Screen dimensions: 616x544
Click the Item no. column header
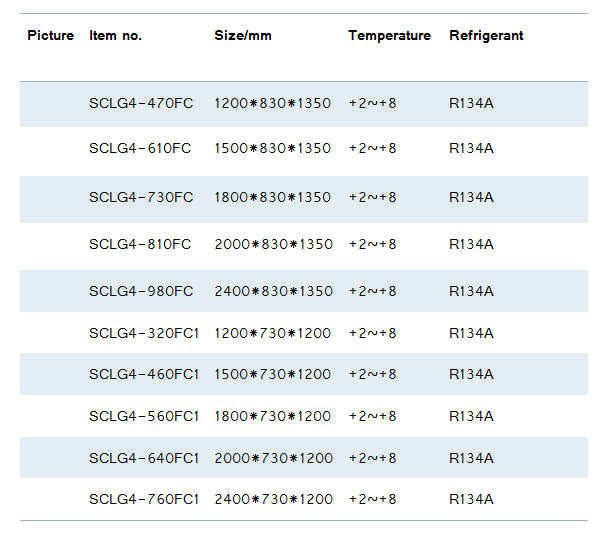[x=116, y=35]
